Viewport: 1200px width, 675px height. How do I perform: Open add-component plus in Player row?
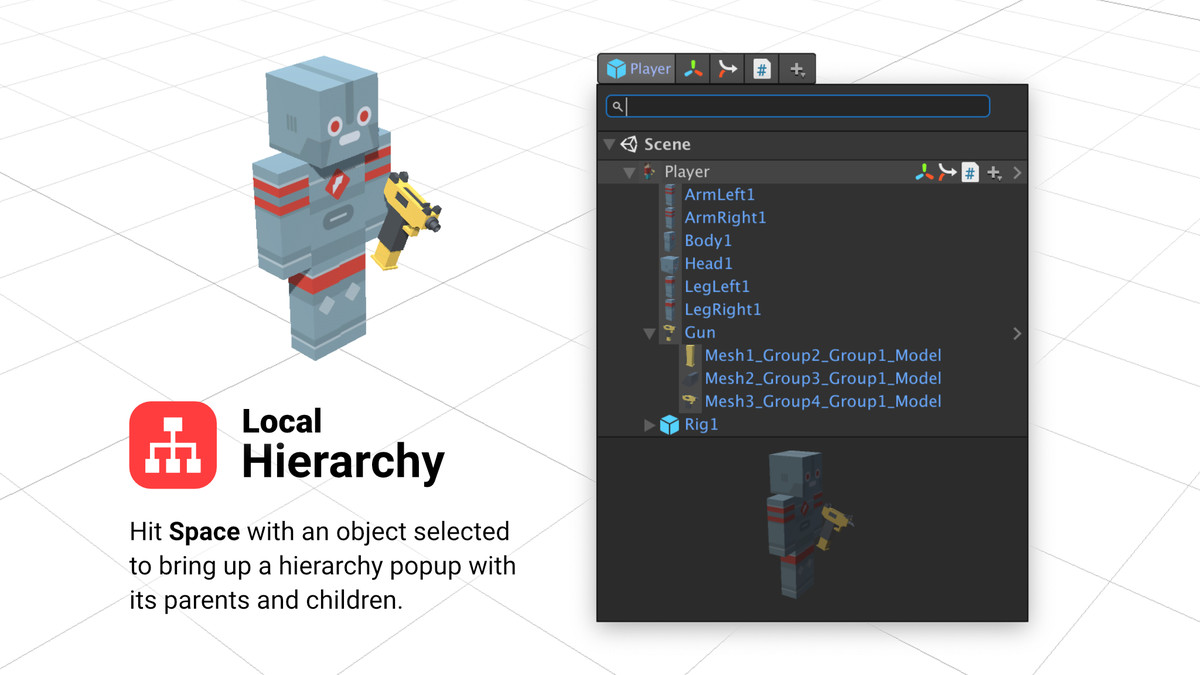tap(994, 173)
